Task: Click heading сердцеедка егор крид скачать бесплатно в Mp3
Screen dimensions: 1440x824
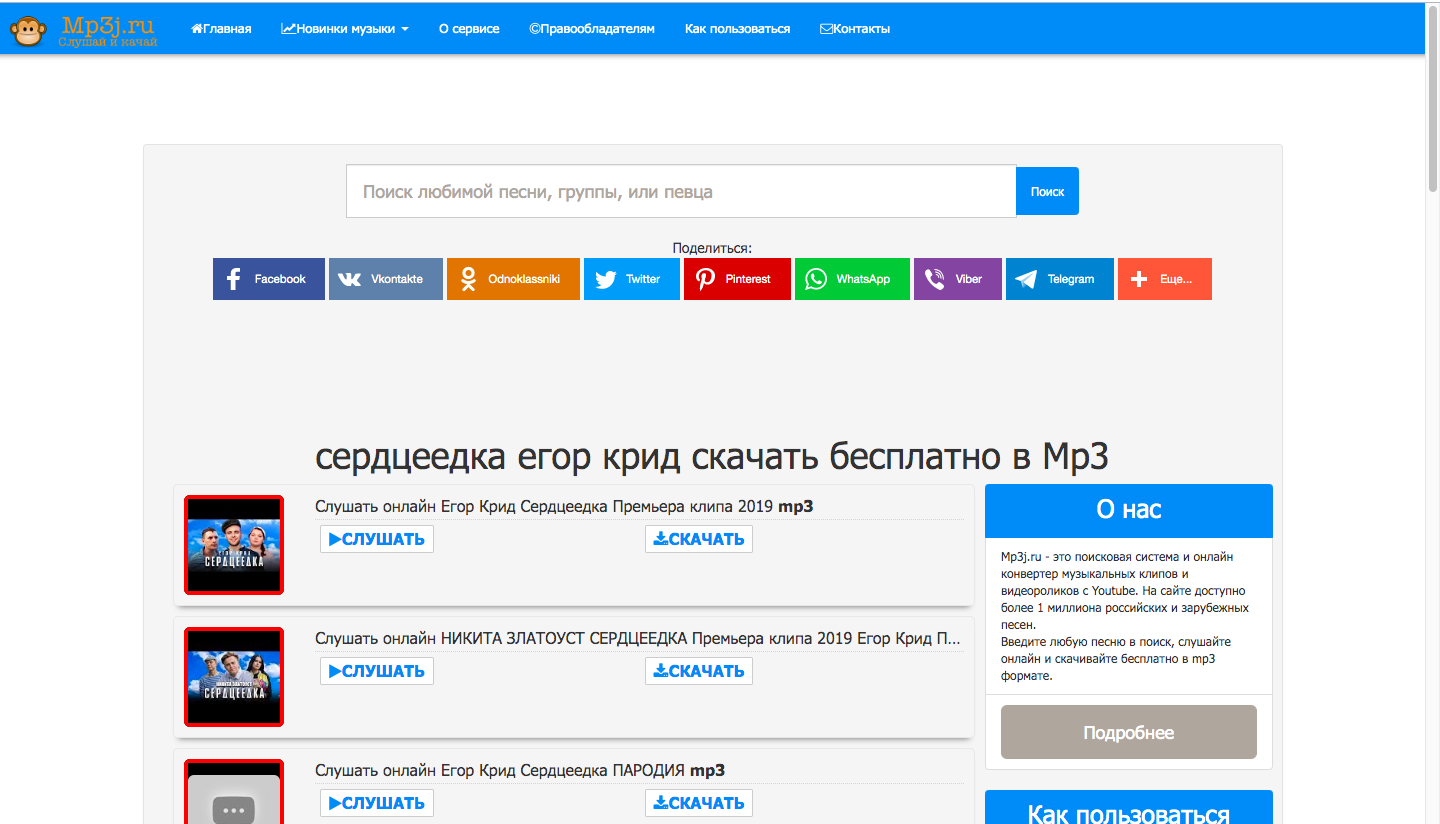Action: (x=712, y=456)
